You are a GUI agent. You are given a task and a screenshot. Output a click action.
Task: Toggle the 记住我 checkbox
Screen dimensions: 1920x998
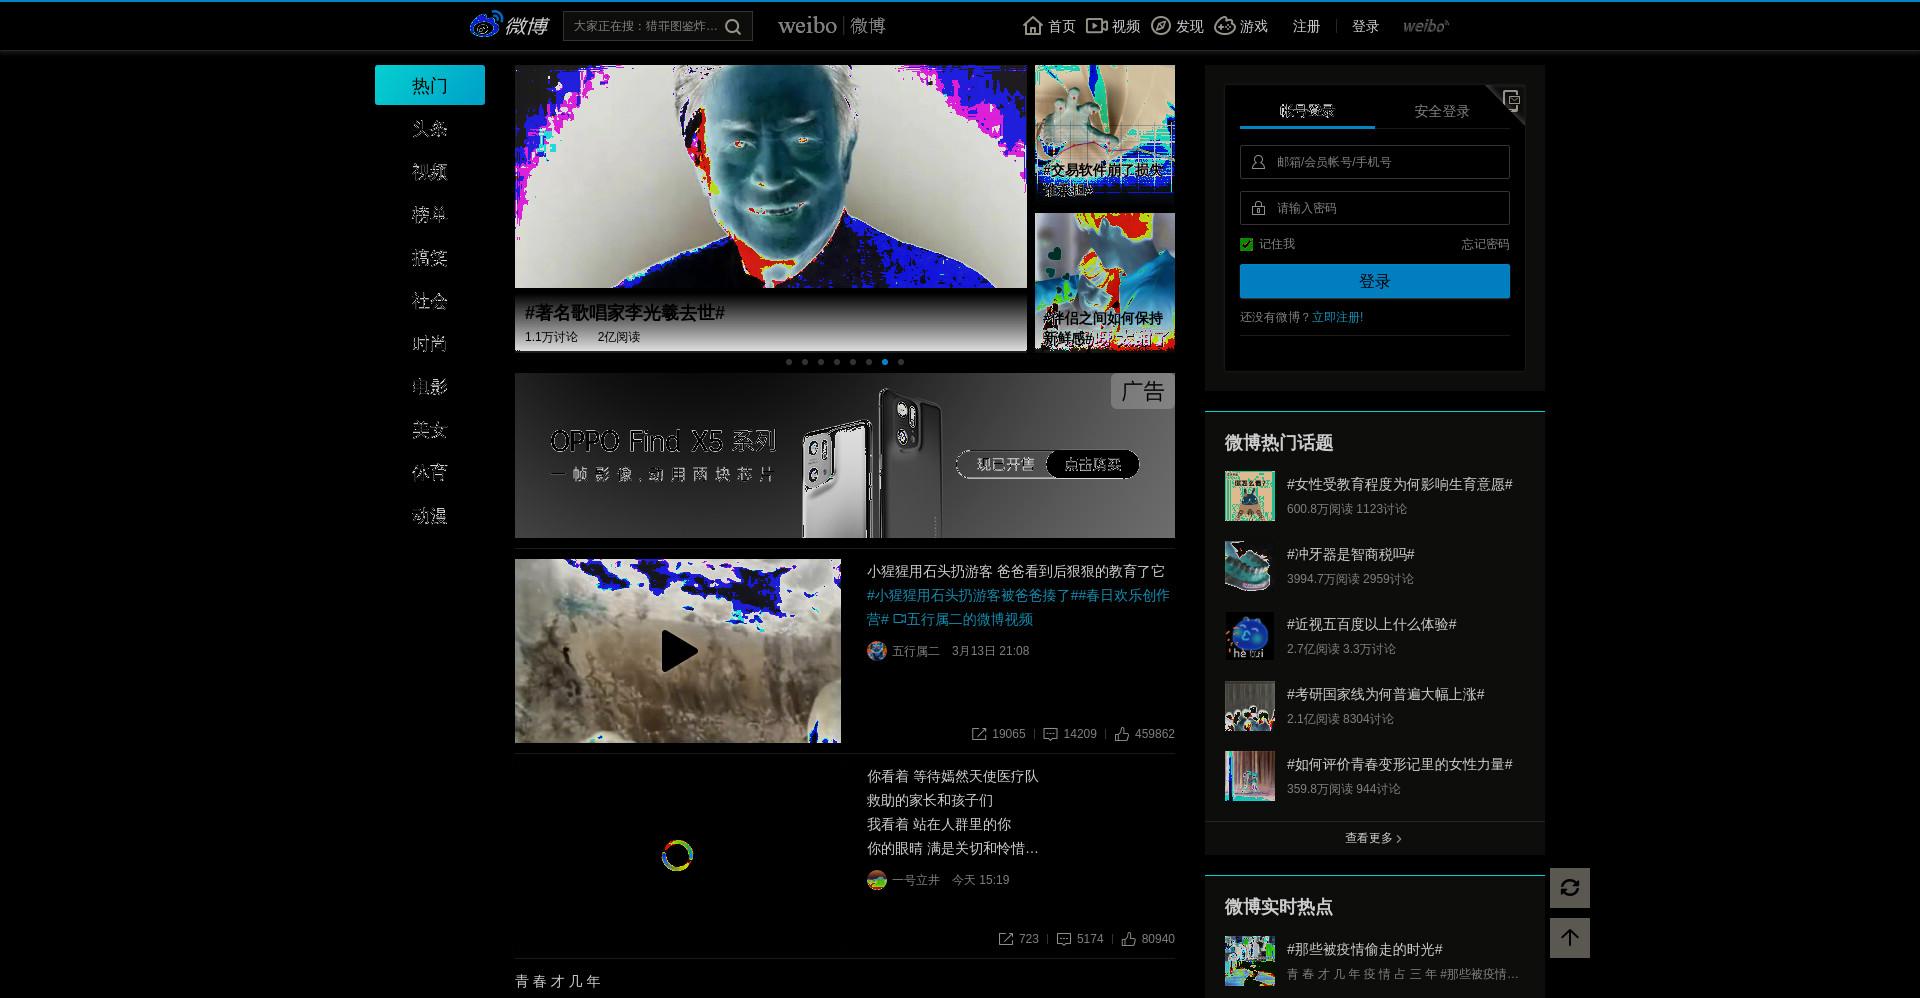(1247, 244)
